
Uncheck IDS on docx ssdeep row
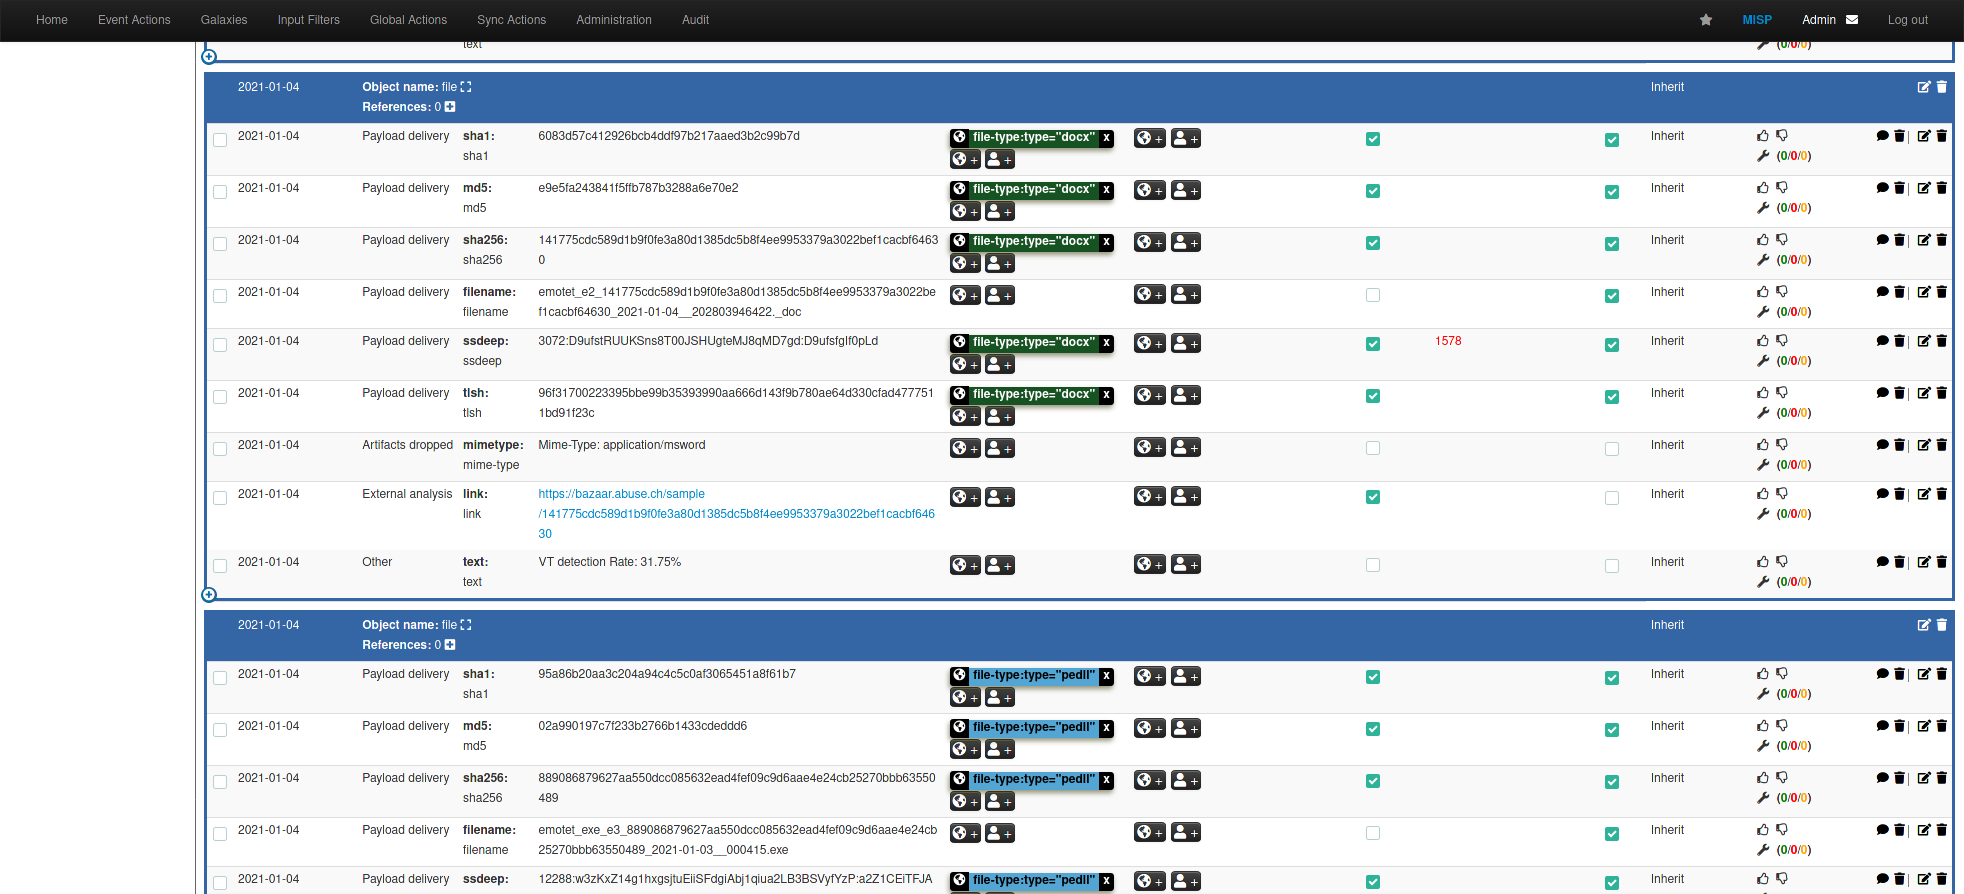click(1612, 345)
